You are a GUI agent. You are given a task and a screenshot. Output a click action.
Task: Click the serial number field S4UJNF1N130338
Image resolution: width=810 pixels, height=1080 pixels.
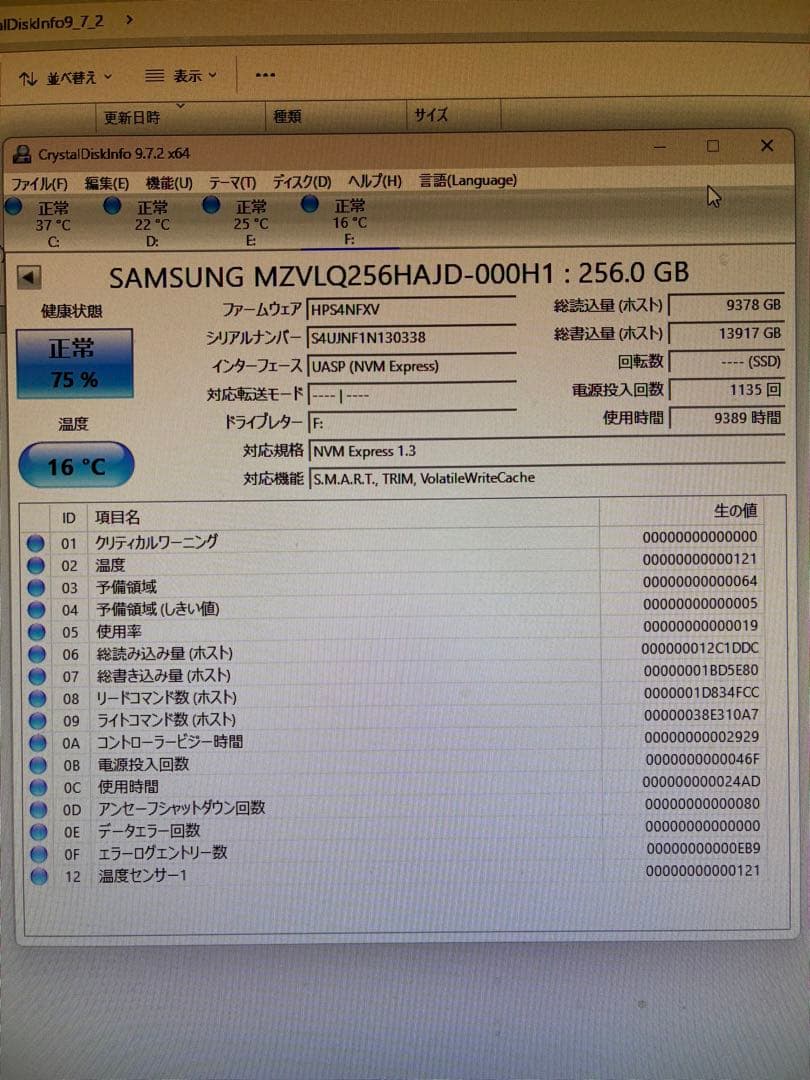point(411,338)
